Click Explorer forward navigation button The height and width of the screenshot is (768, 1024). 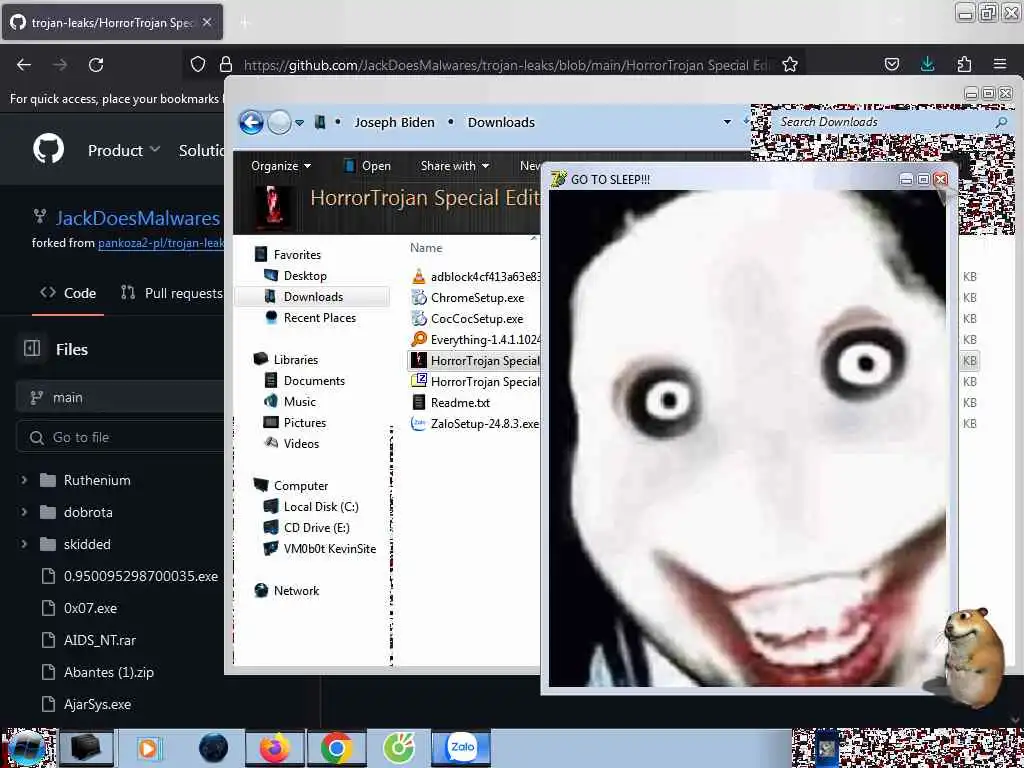280,122
